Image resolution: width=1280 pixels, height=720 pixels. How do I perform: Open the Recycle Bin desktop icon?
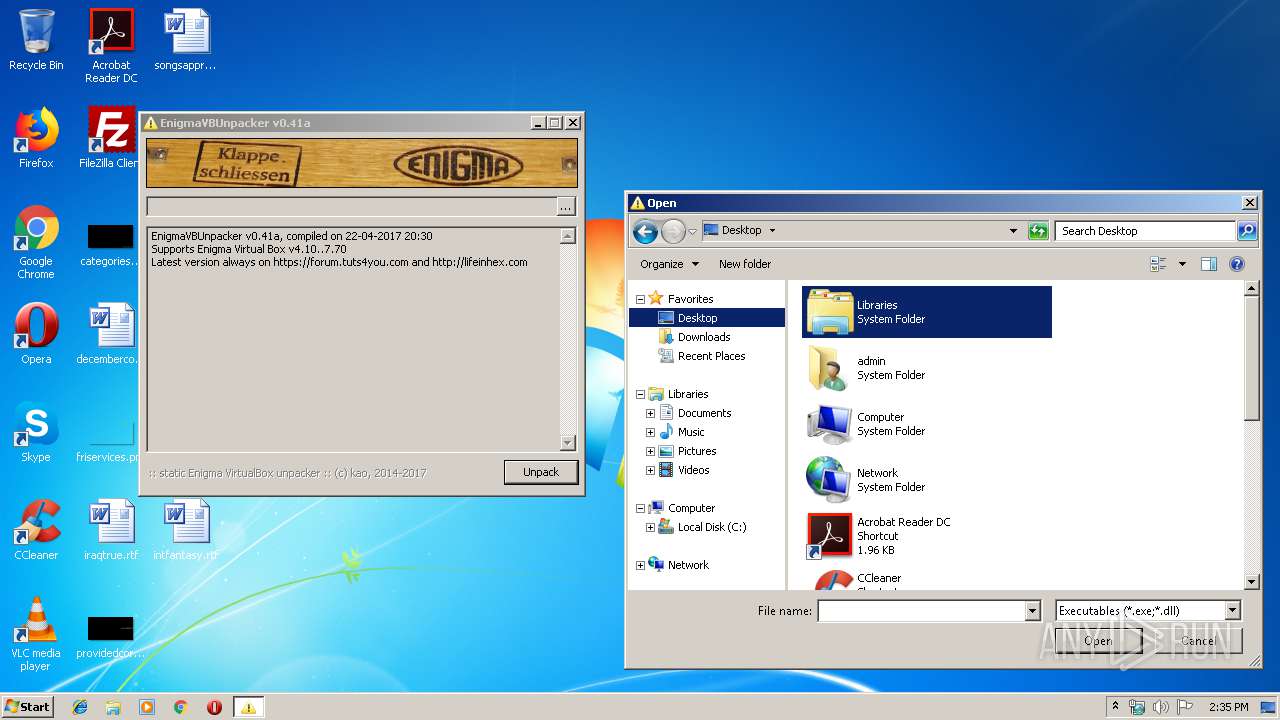(36, 40)
